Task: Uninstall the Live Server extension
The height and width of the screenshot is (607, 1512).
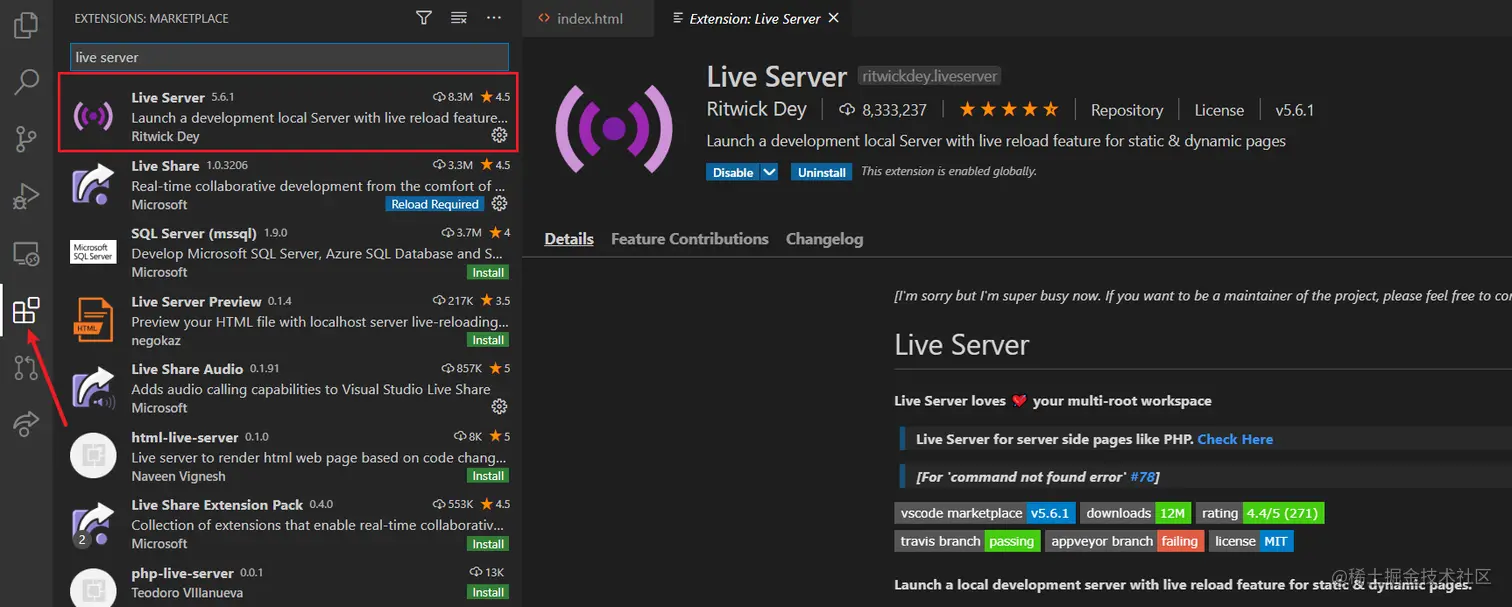Action: (x=822, y=172)
